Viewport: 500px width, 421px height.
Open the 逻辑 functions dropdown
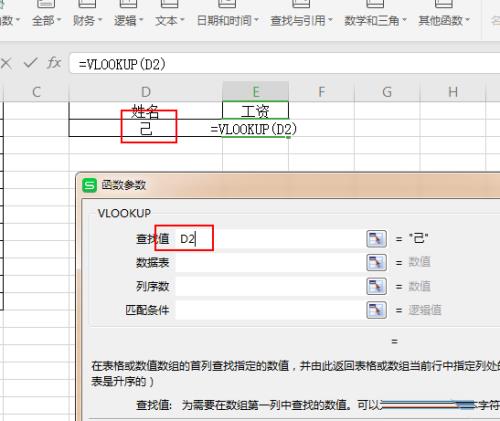click(128, 21)
